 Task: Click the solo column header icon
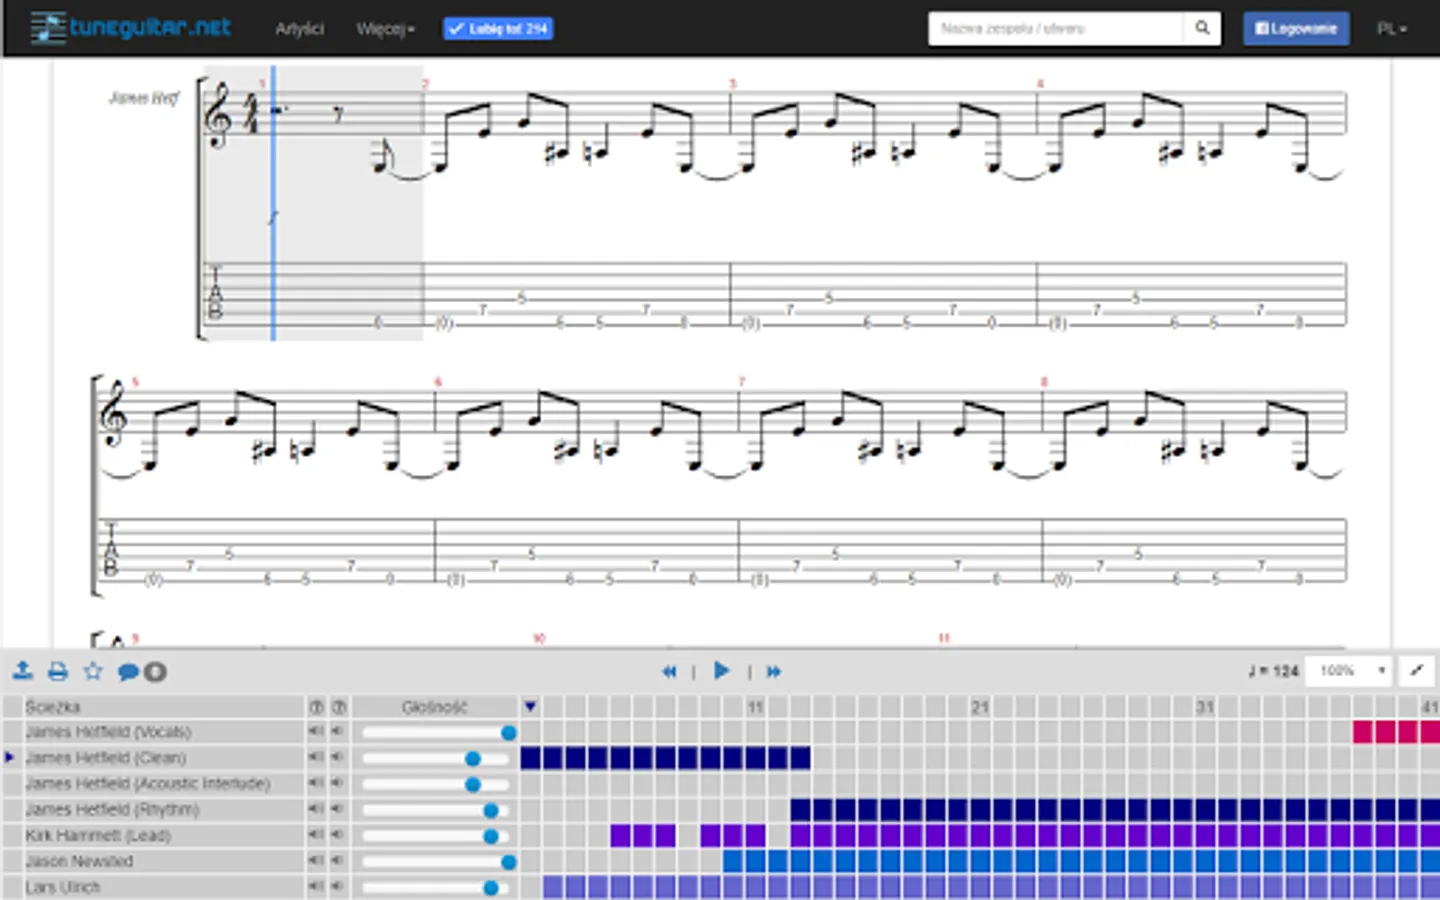pyautogui.click(x=316, y=707)
